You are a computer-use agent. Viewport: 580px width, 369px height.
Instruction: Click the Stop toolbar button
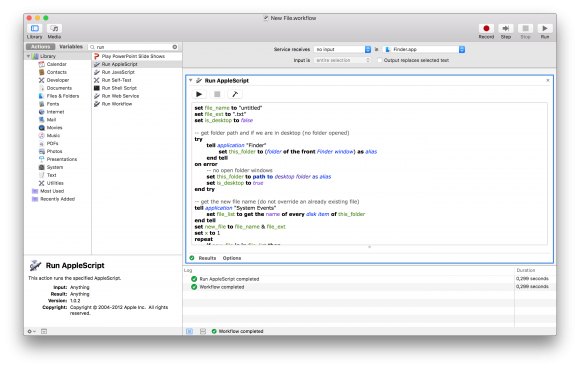click(x=525, y=28)
